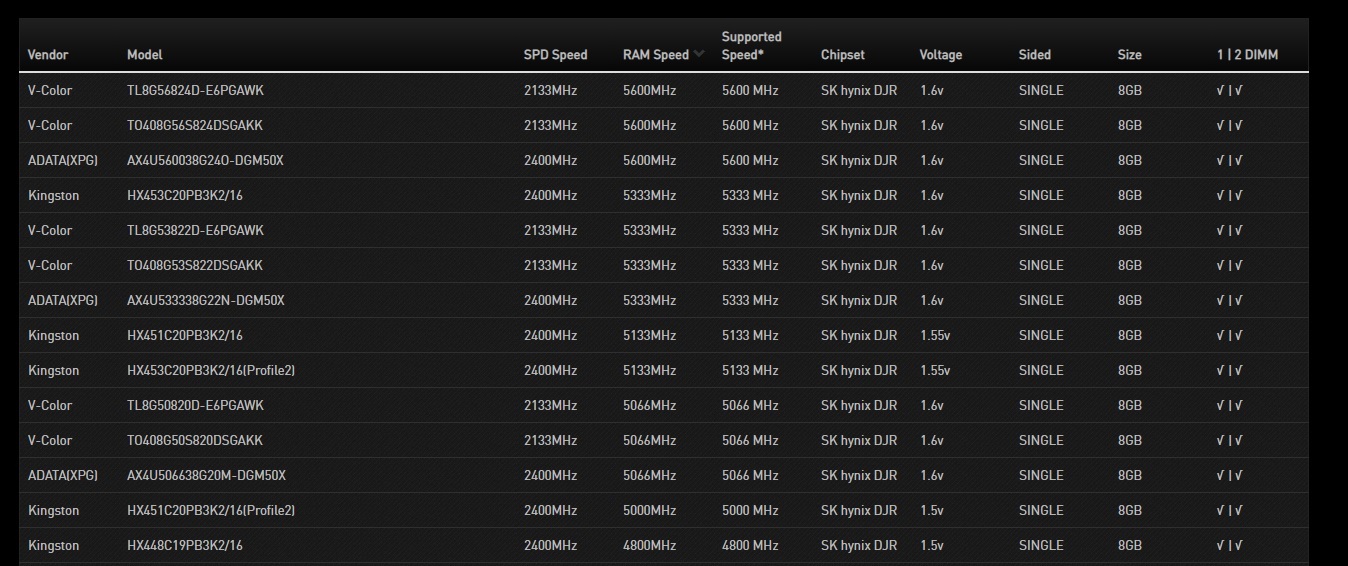The height and width of the screenshot is (566, 1348).
Task: Click the Voltage column header
Action: point(940,55)
